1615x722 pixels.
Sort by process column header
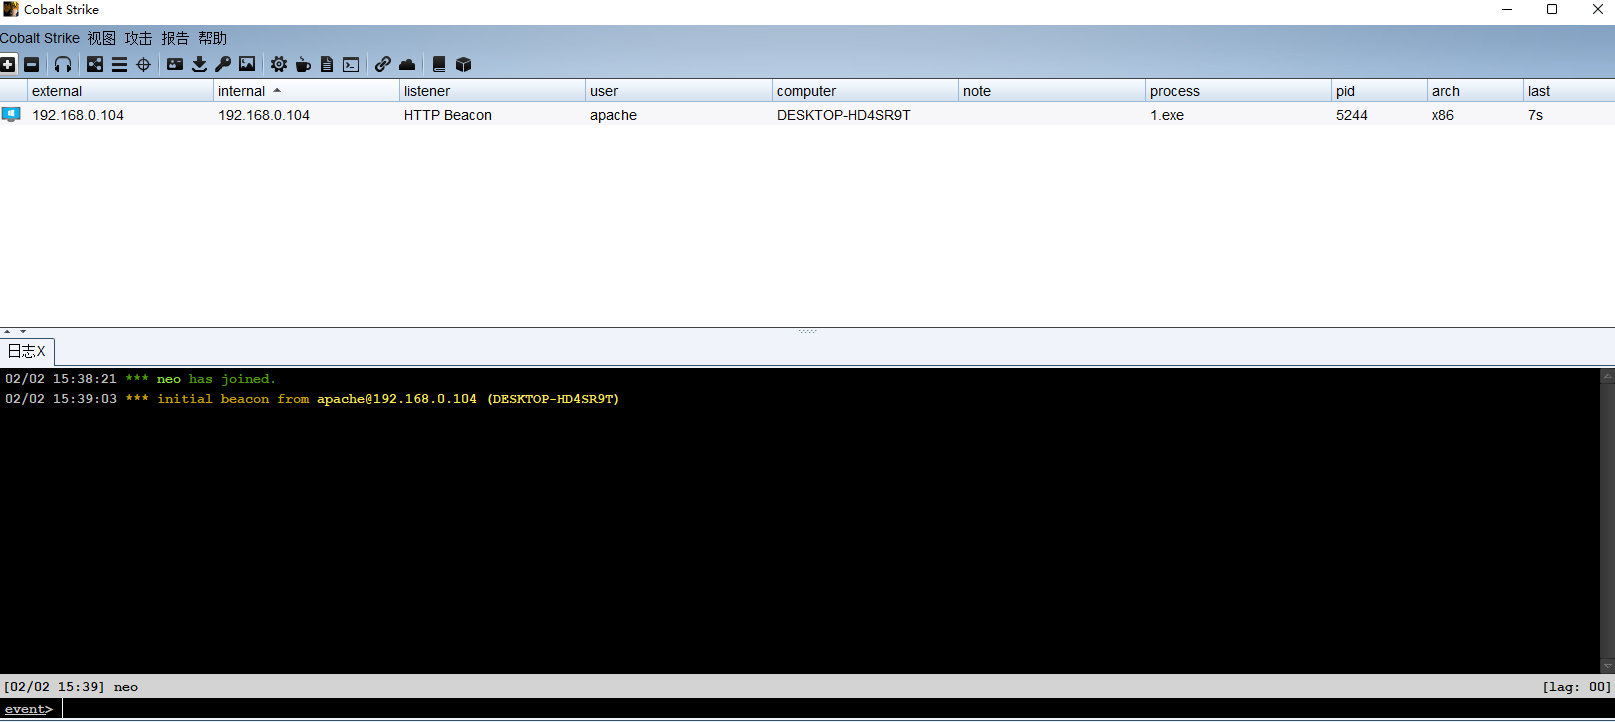(x=1238, y=91)
